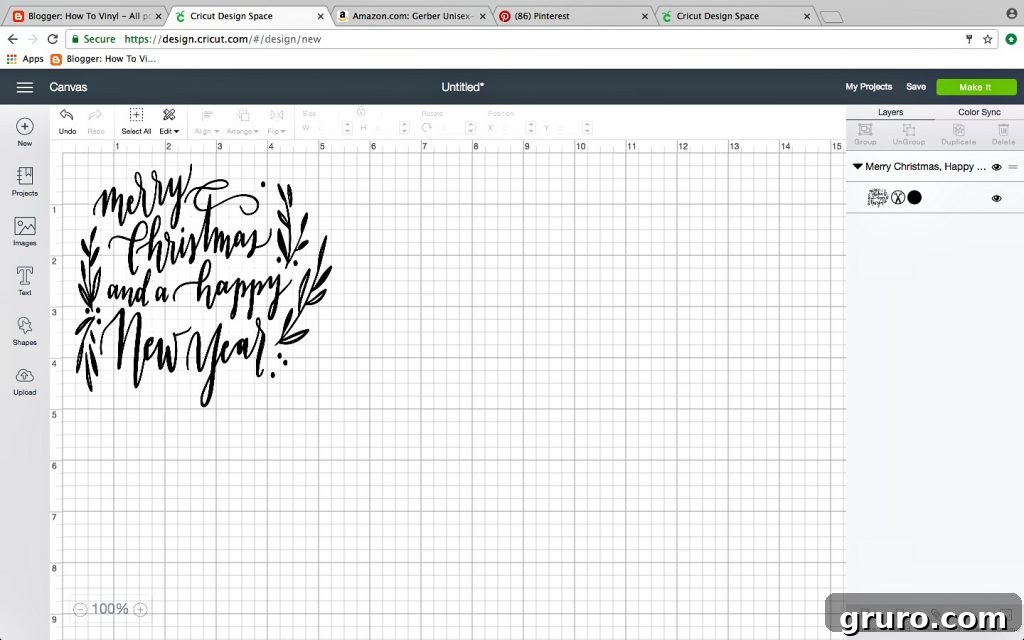The width and height of the screenshot is (1024, 640).
Task: Open the Align dropdown
Action: point(207,122)
